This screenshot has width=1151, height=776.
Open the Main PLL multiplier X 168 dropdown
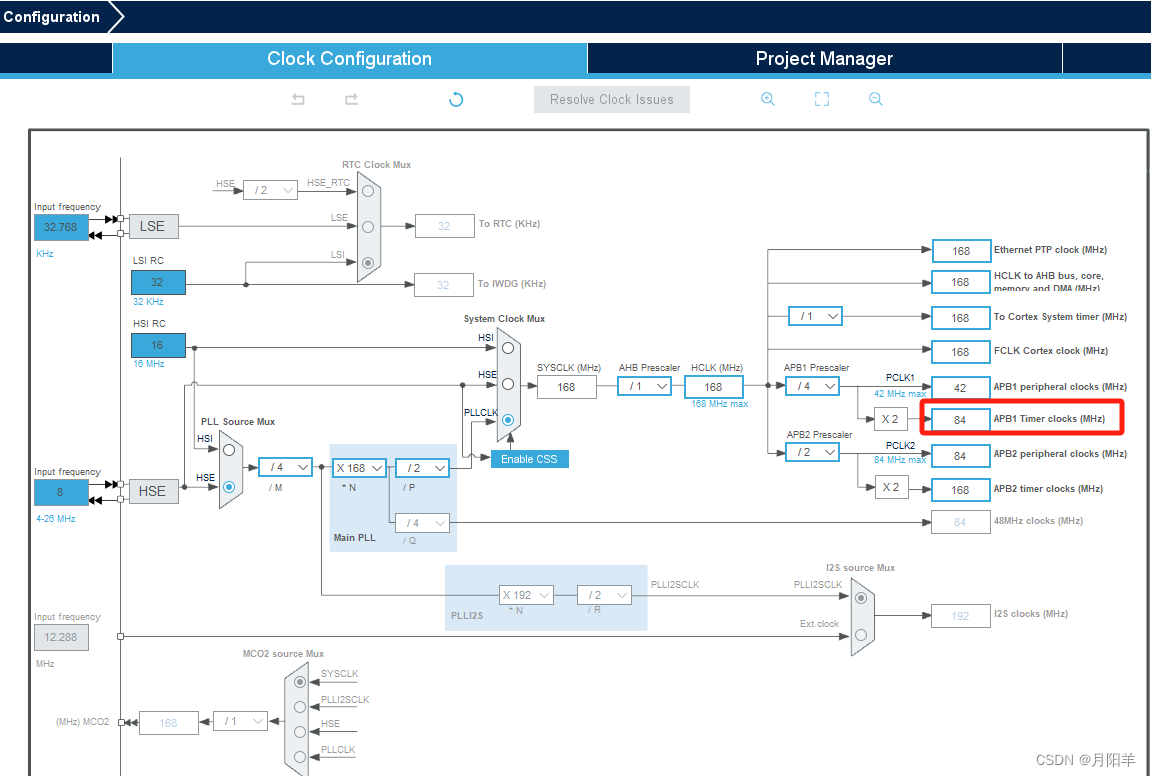click(358, 467)
